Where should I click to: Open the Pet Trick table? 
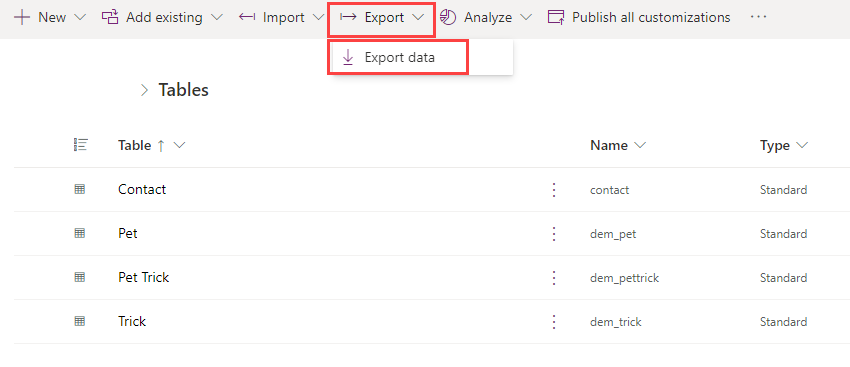click(144, 277)
